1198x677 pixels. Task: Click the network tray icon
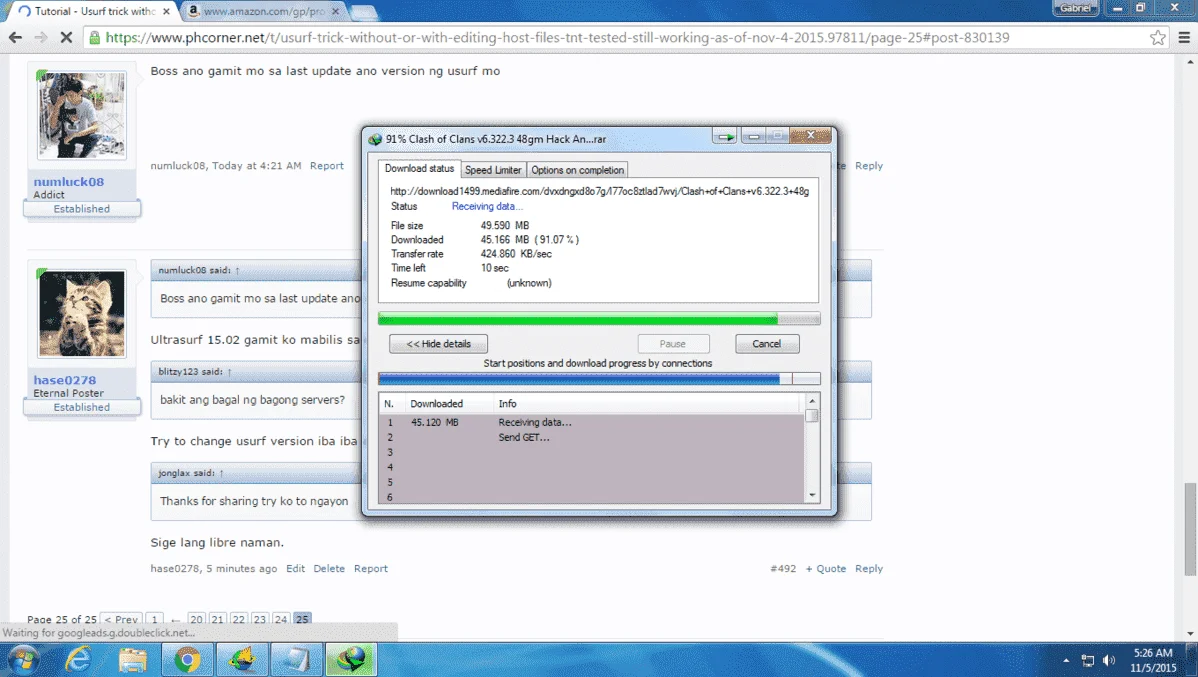point(1088,660)
